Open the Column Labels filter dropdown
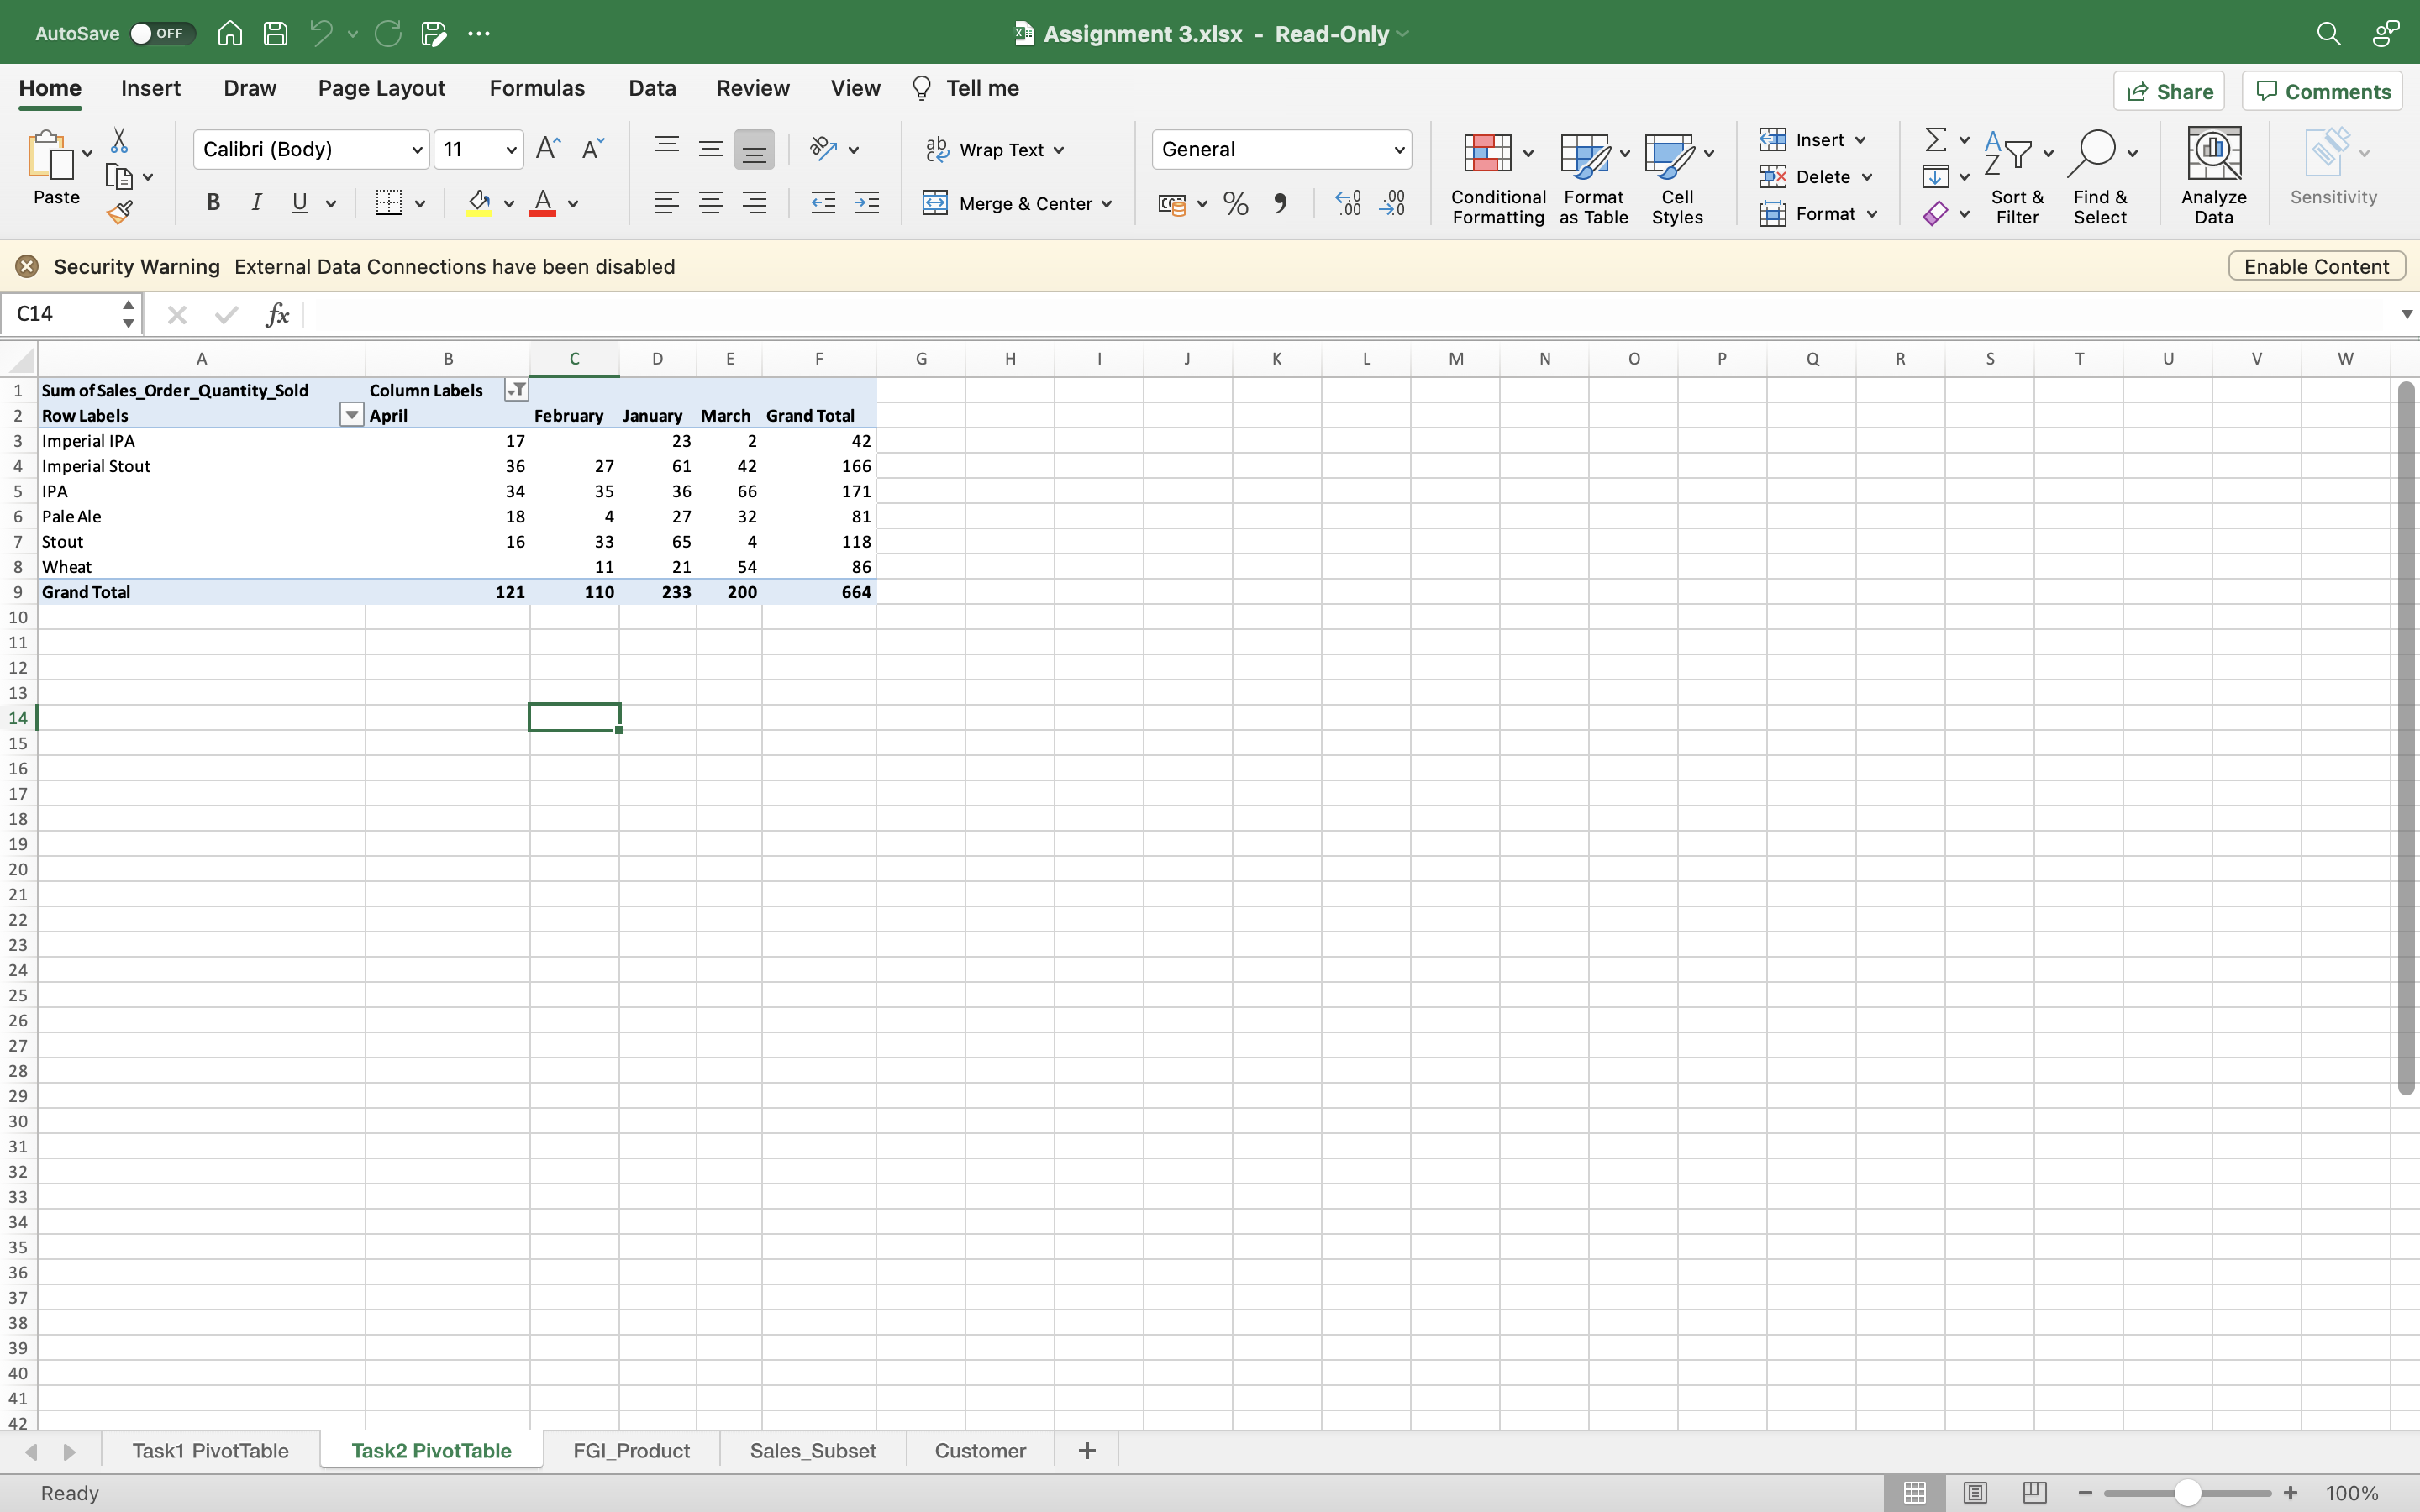Viewport: 2420px width, 1512px height. [516, 390]
